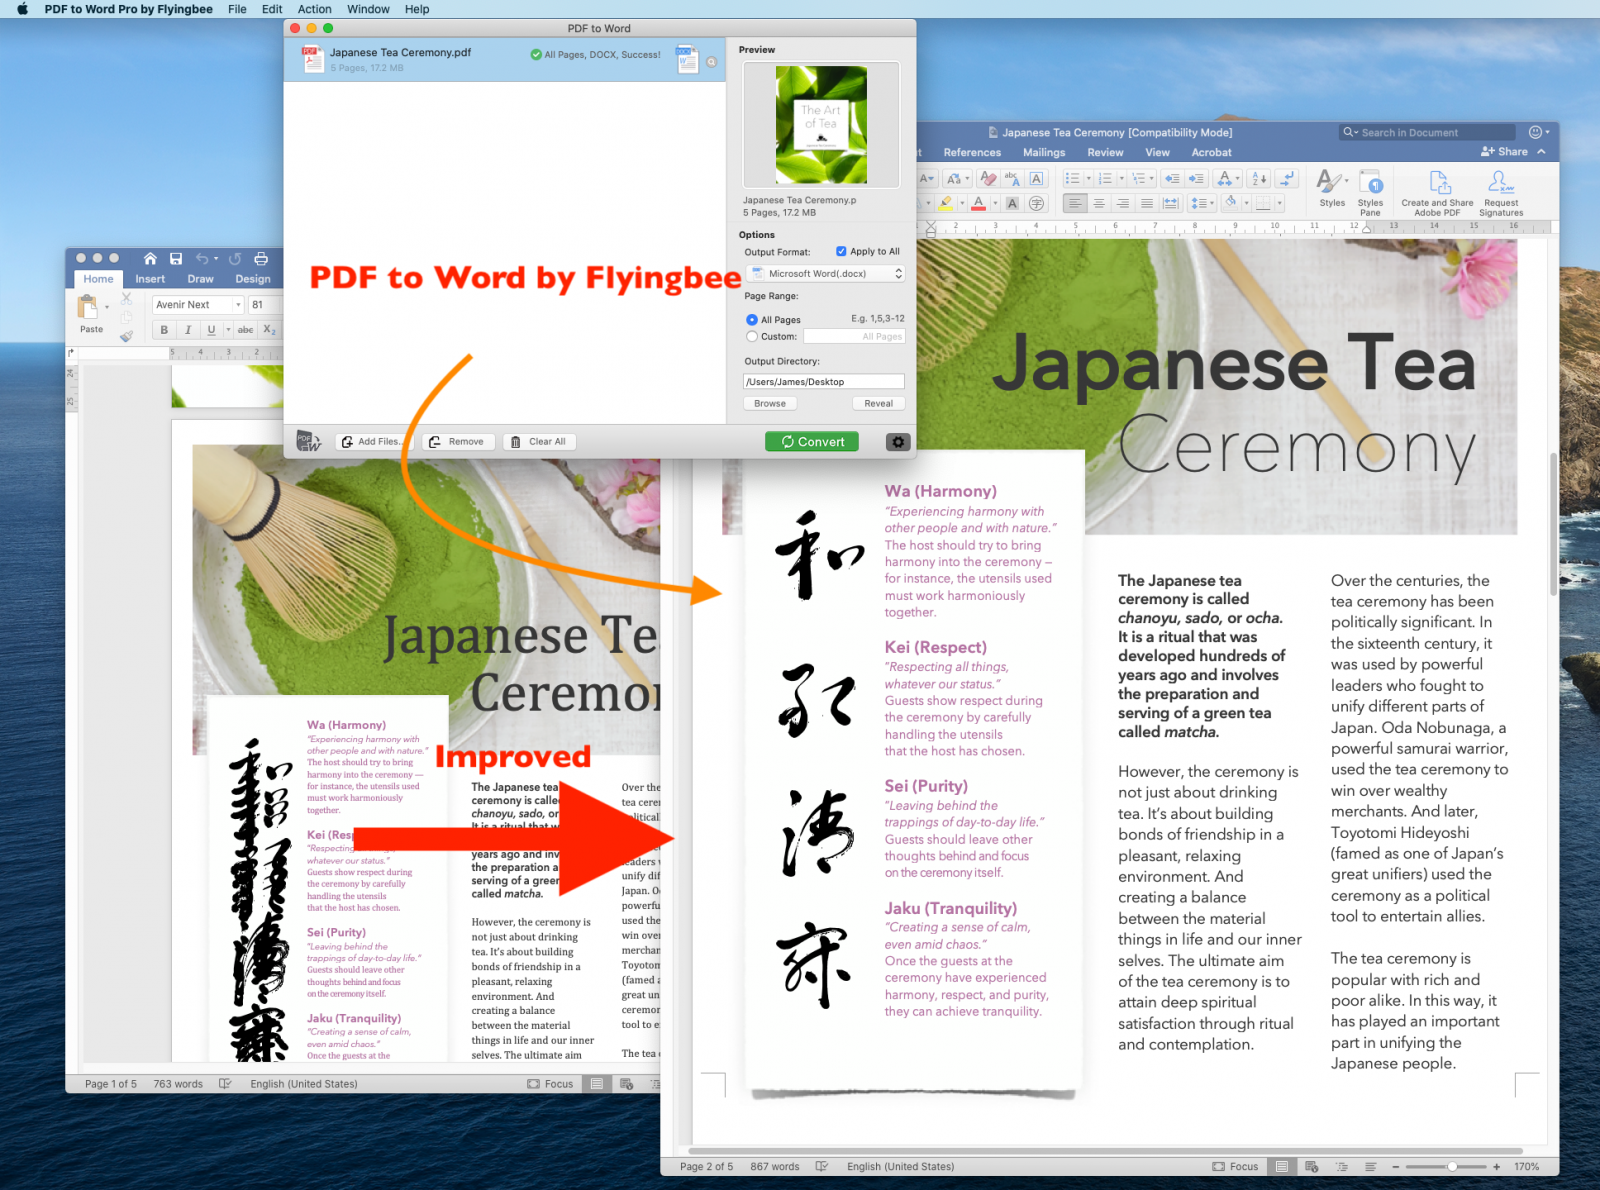Click the Remove button

point(458,441)
